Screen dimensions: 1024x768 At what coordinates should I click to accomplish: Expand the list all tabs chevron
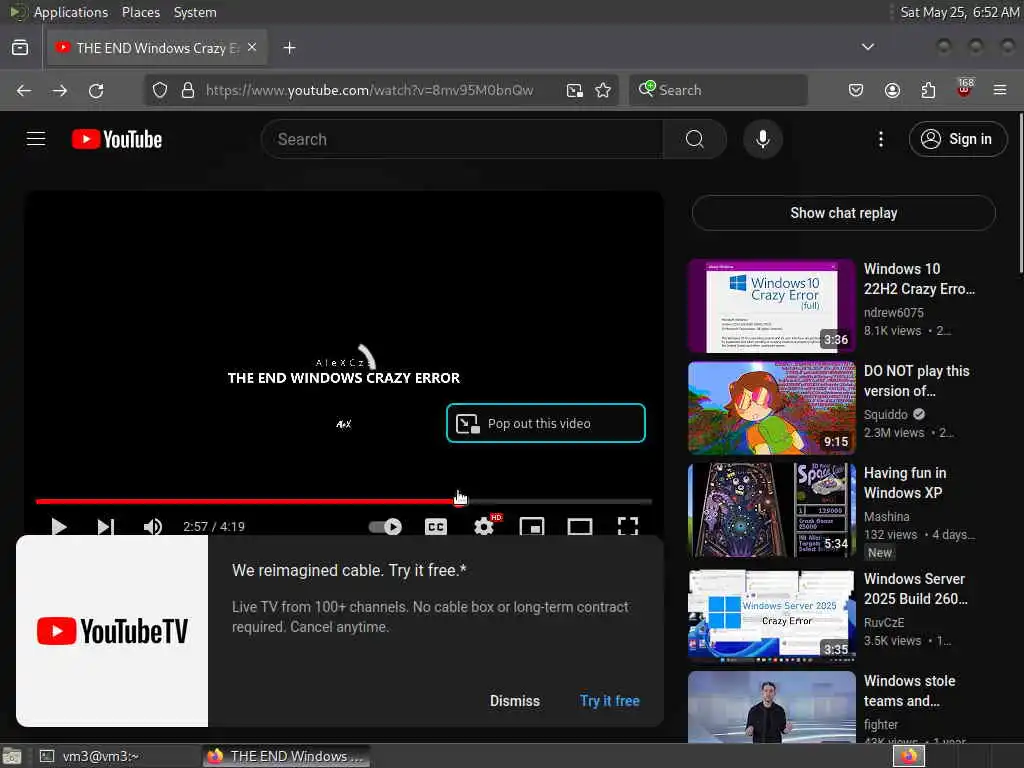pyautogui.click(x=867, y=47)
